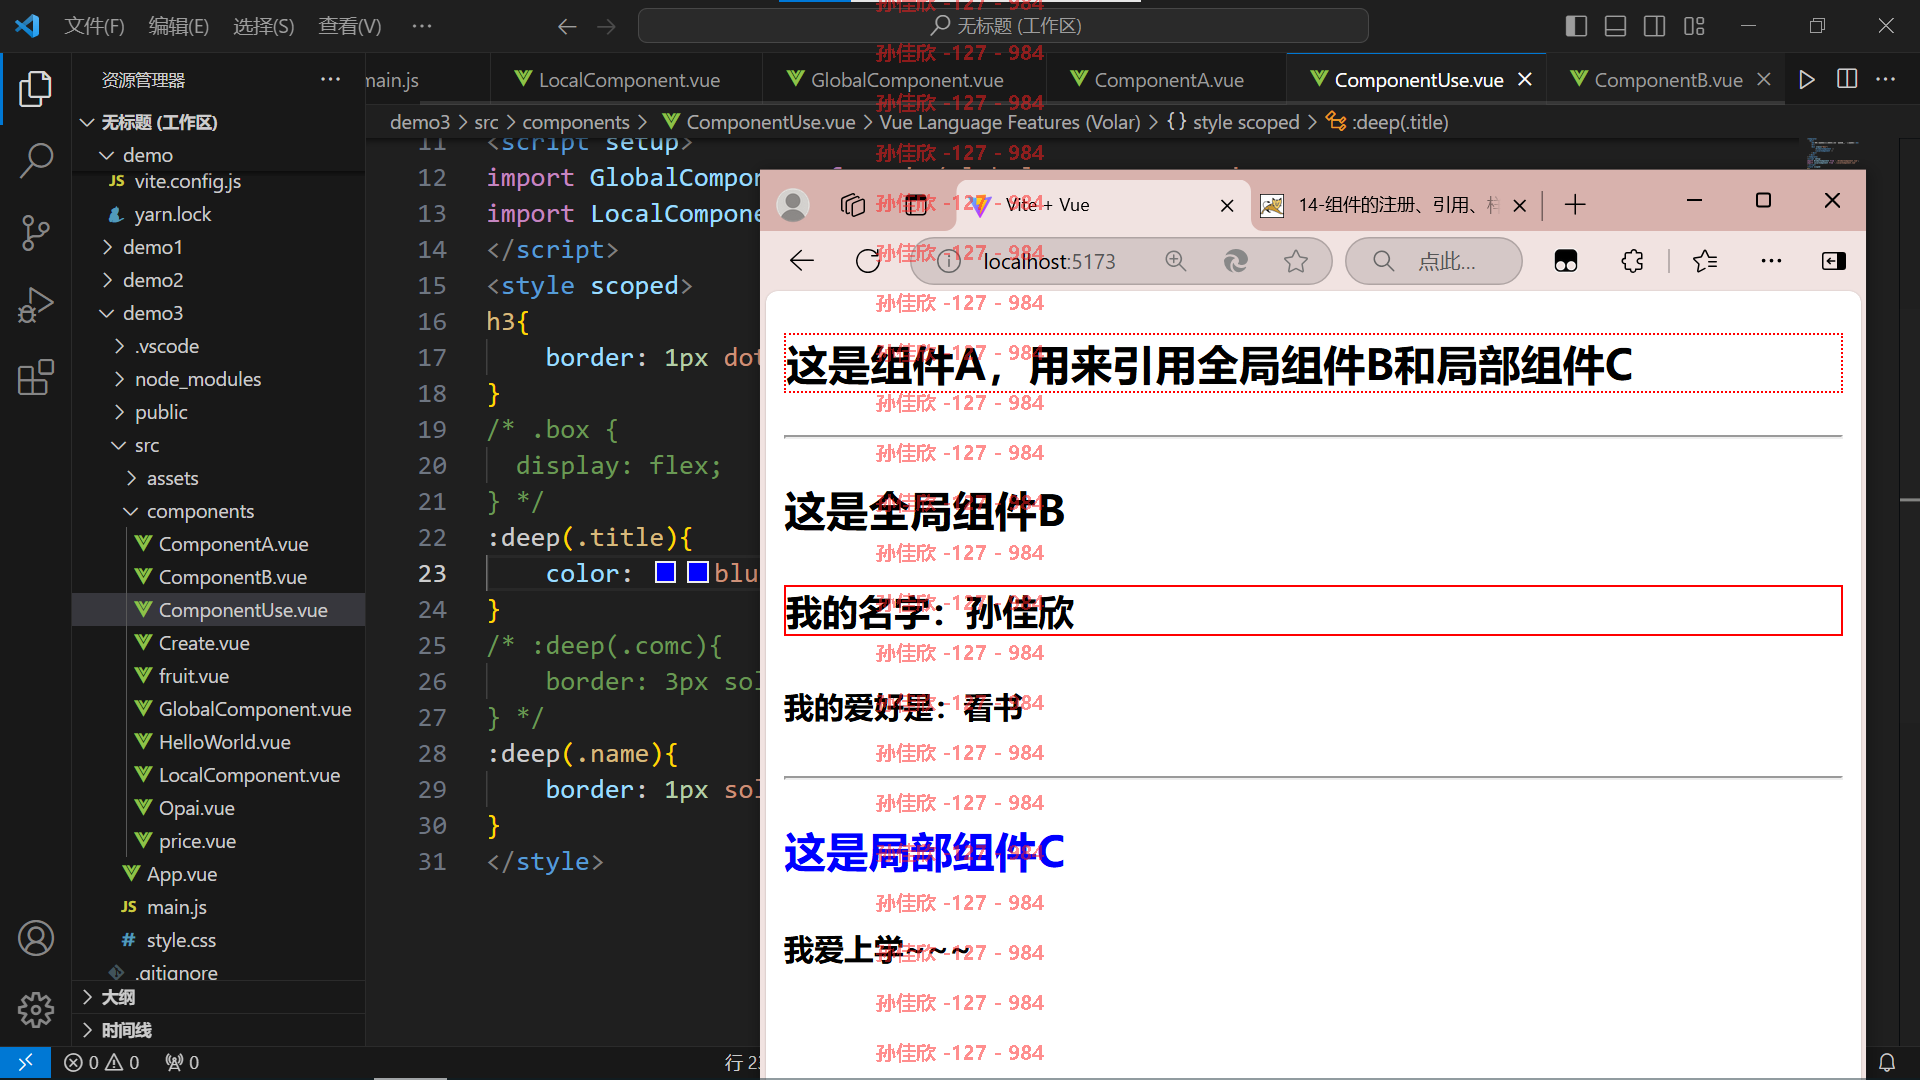Open the Accounts menu icon
The height and width of the screenshot is (1080, 1920).
point(36,938)
